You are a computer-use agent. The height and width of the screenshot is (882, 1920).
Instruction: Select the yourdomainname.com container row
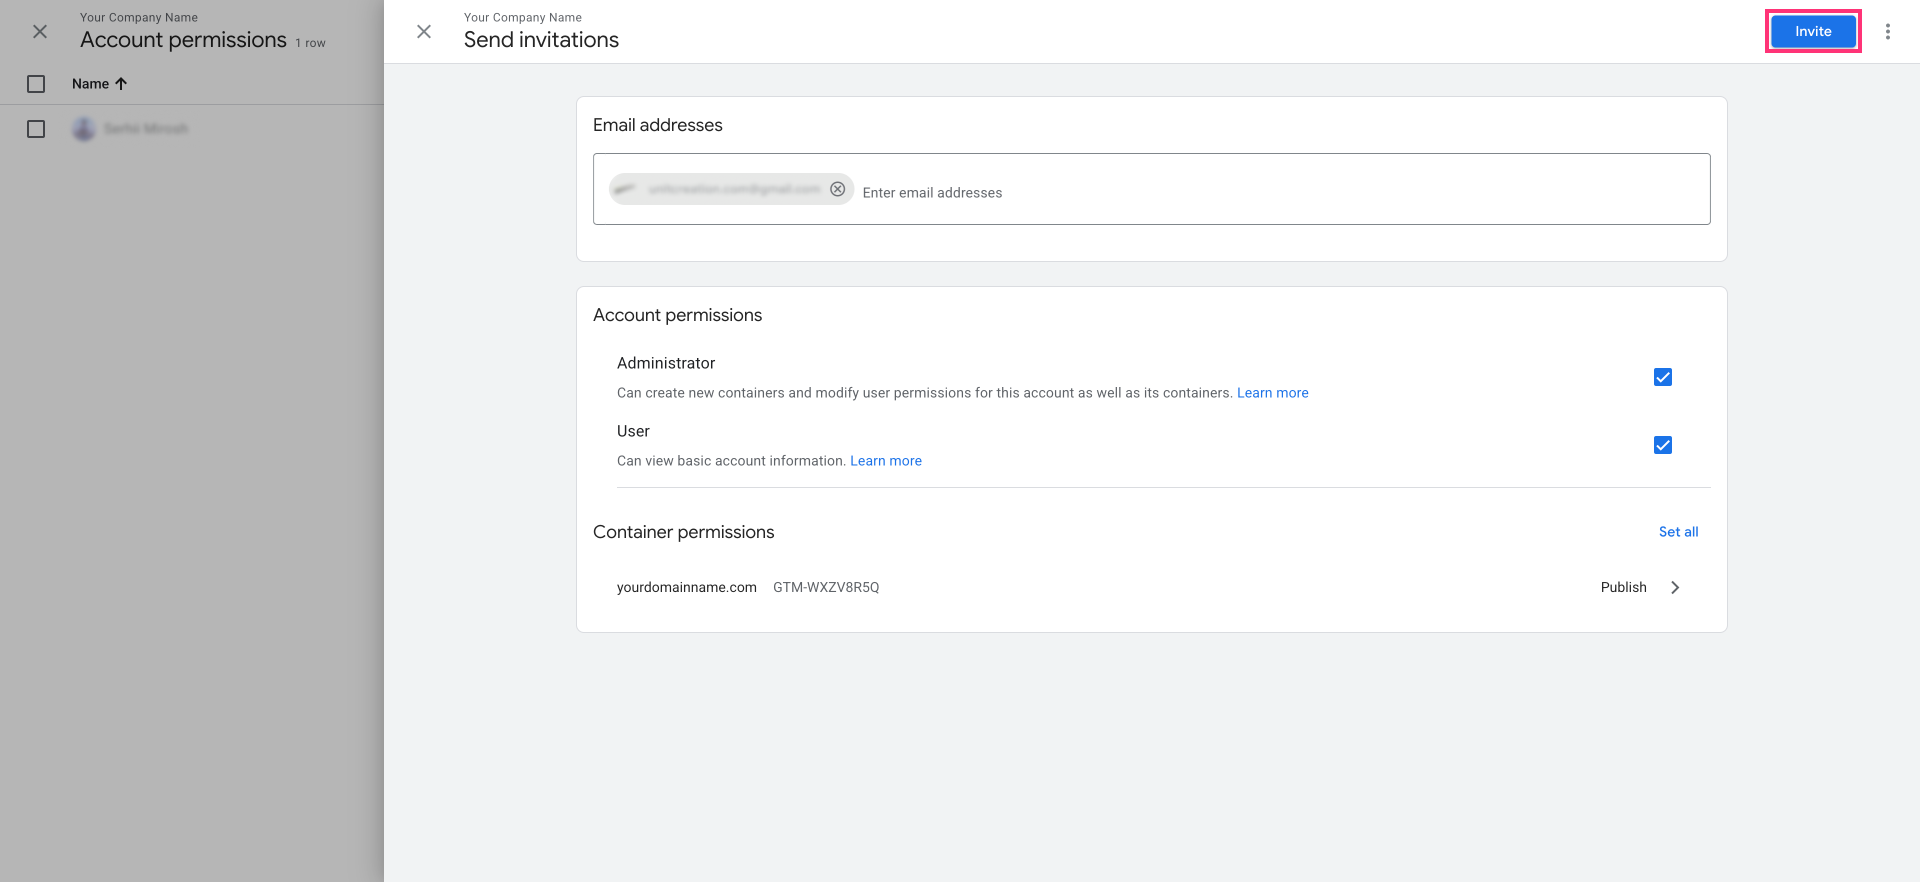coord(687,588)
